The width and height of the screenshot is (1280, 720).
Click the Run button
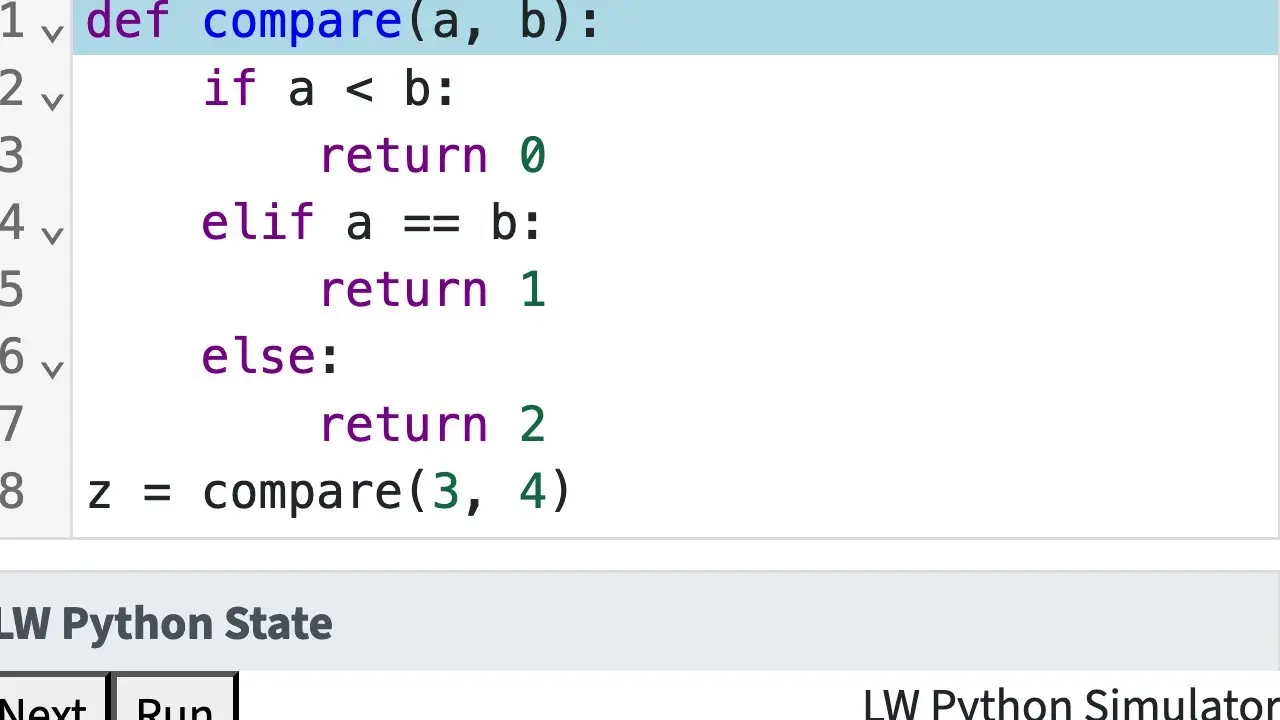coord(175,697)
